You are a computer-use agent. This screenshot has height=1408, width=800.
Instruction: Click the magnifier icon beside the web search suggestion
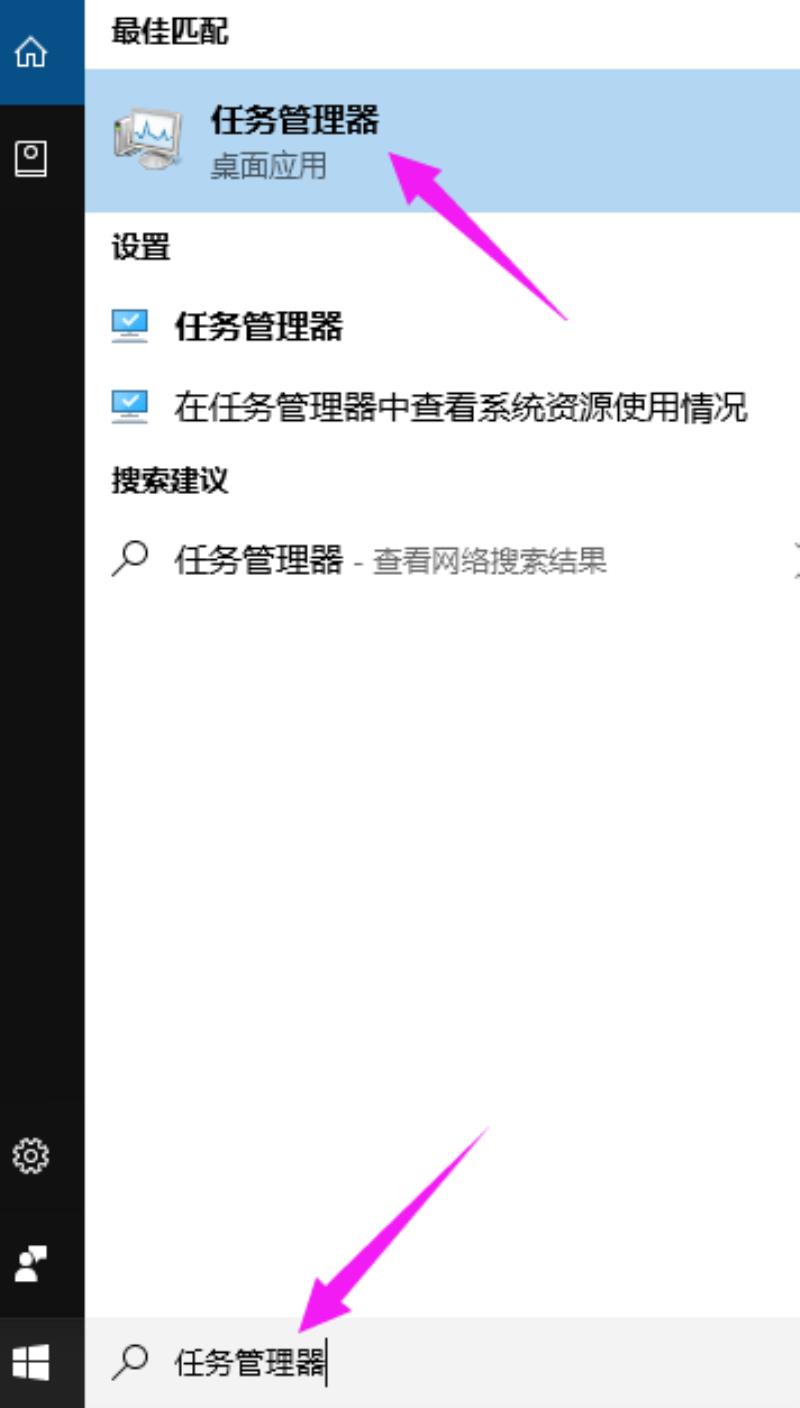point(130,559)
